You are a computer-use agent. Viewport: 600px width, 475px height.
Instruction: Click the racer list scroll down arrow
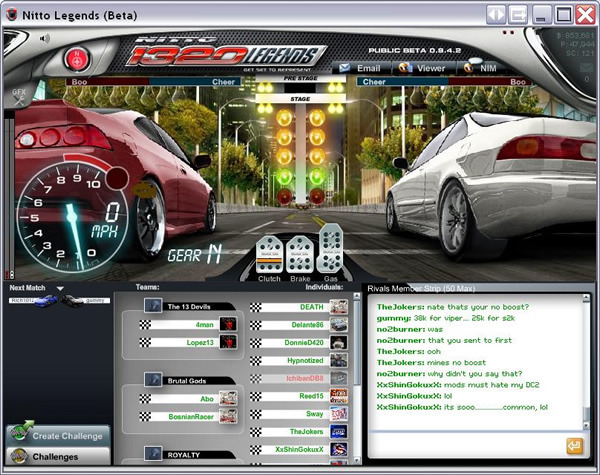coord(357,460)
